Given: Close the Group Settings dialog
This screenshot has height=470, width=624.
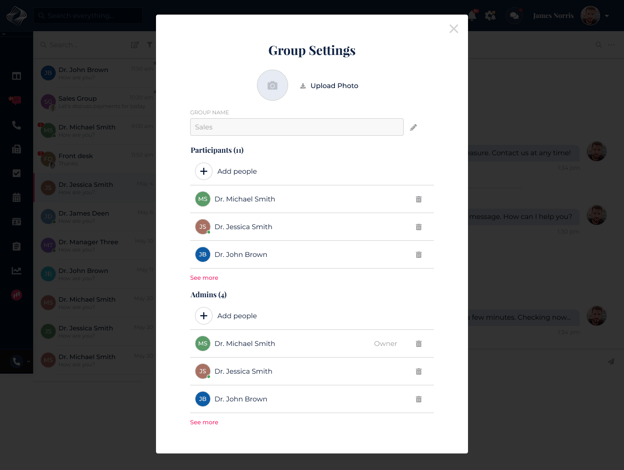Looking at the screenshot, I should pyautogui.click(x=453, y=29).
